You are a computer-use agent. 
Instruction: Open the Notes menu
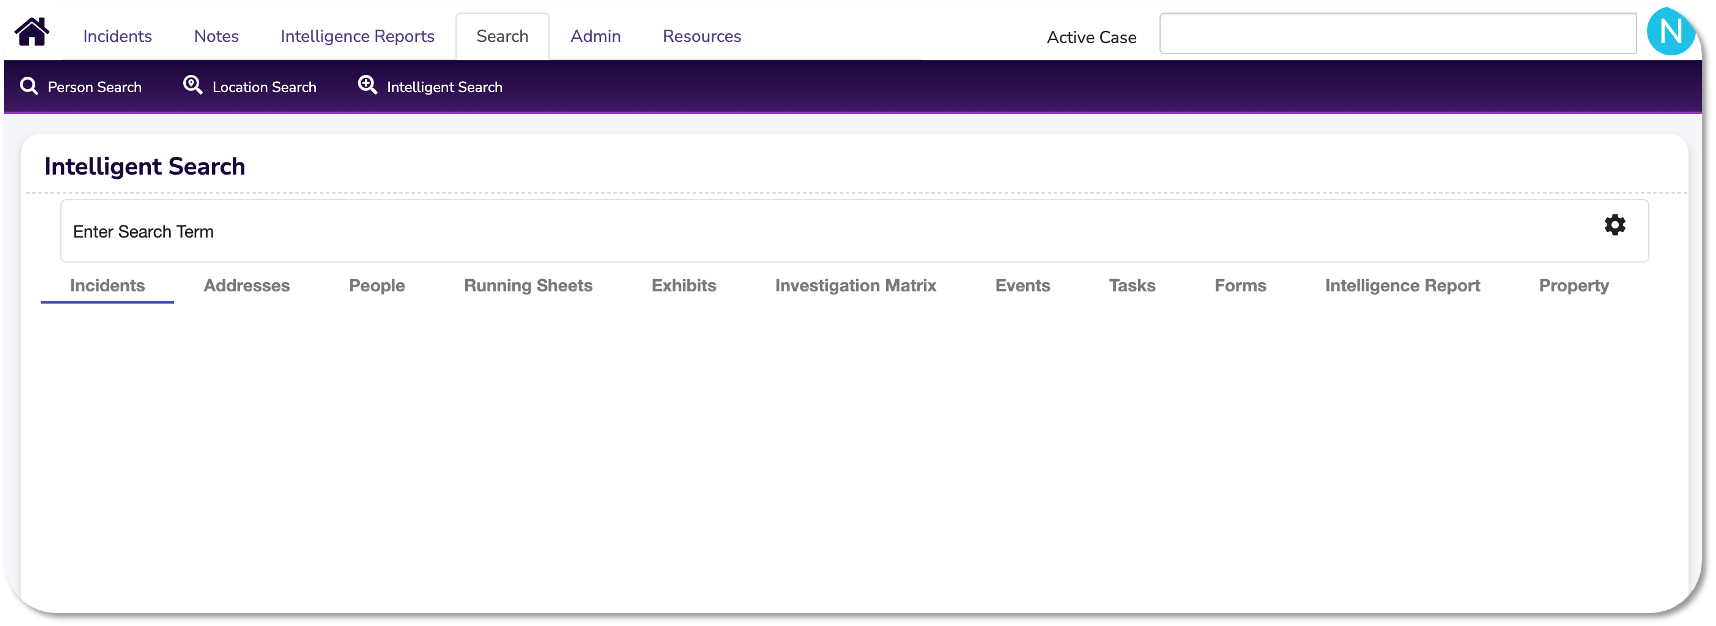pos(216,36)
